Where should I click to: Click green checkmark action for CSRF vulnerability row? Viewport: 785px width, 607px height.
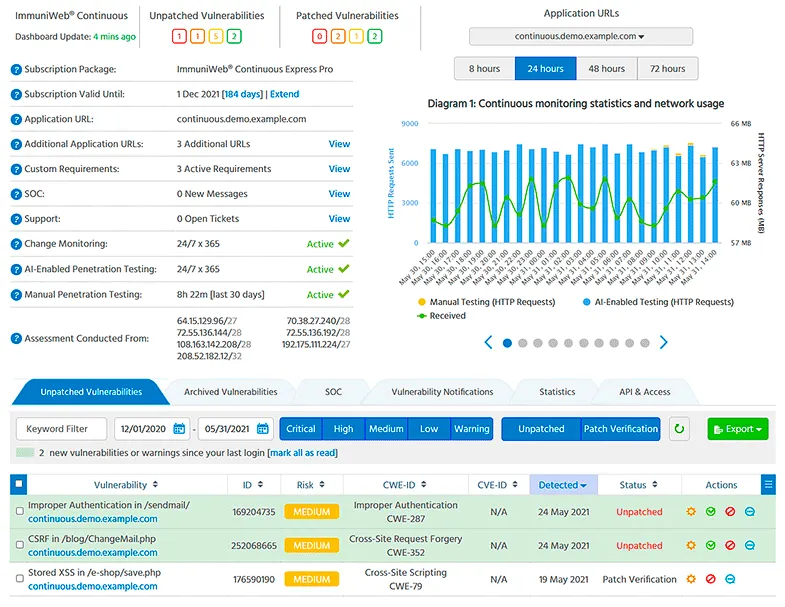coord(710,546)
